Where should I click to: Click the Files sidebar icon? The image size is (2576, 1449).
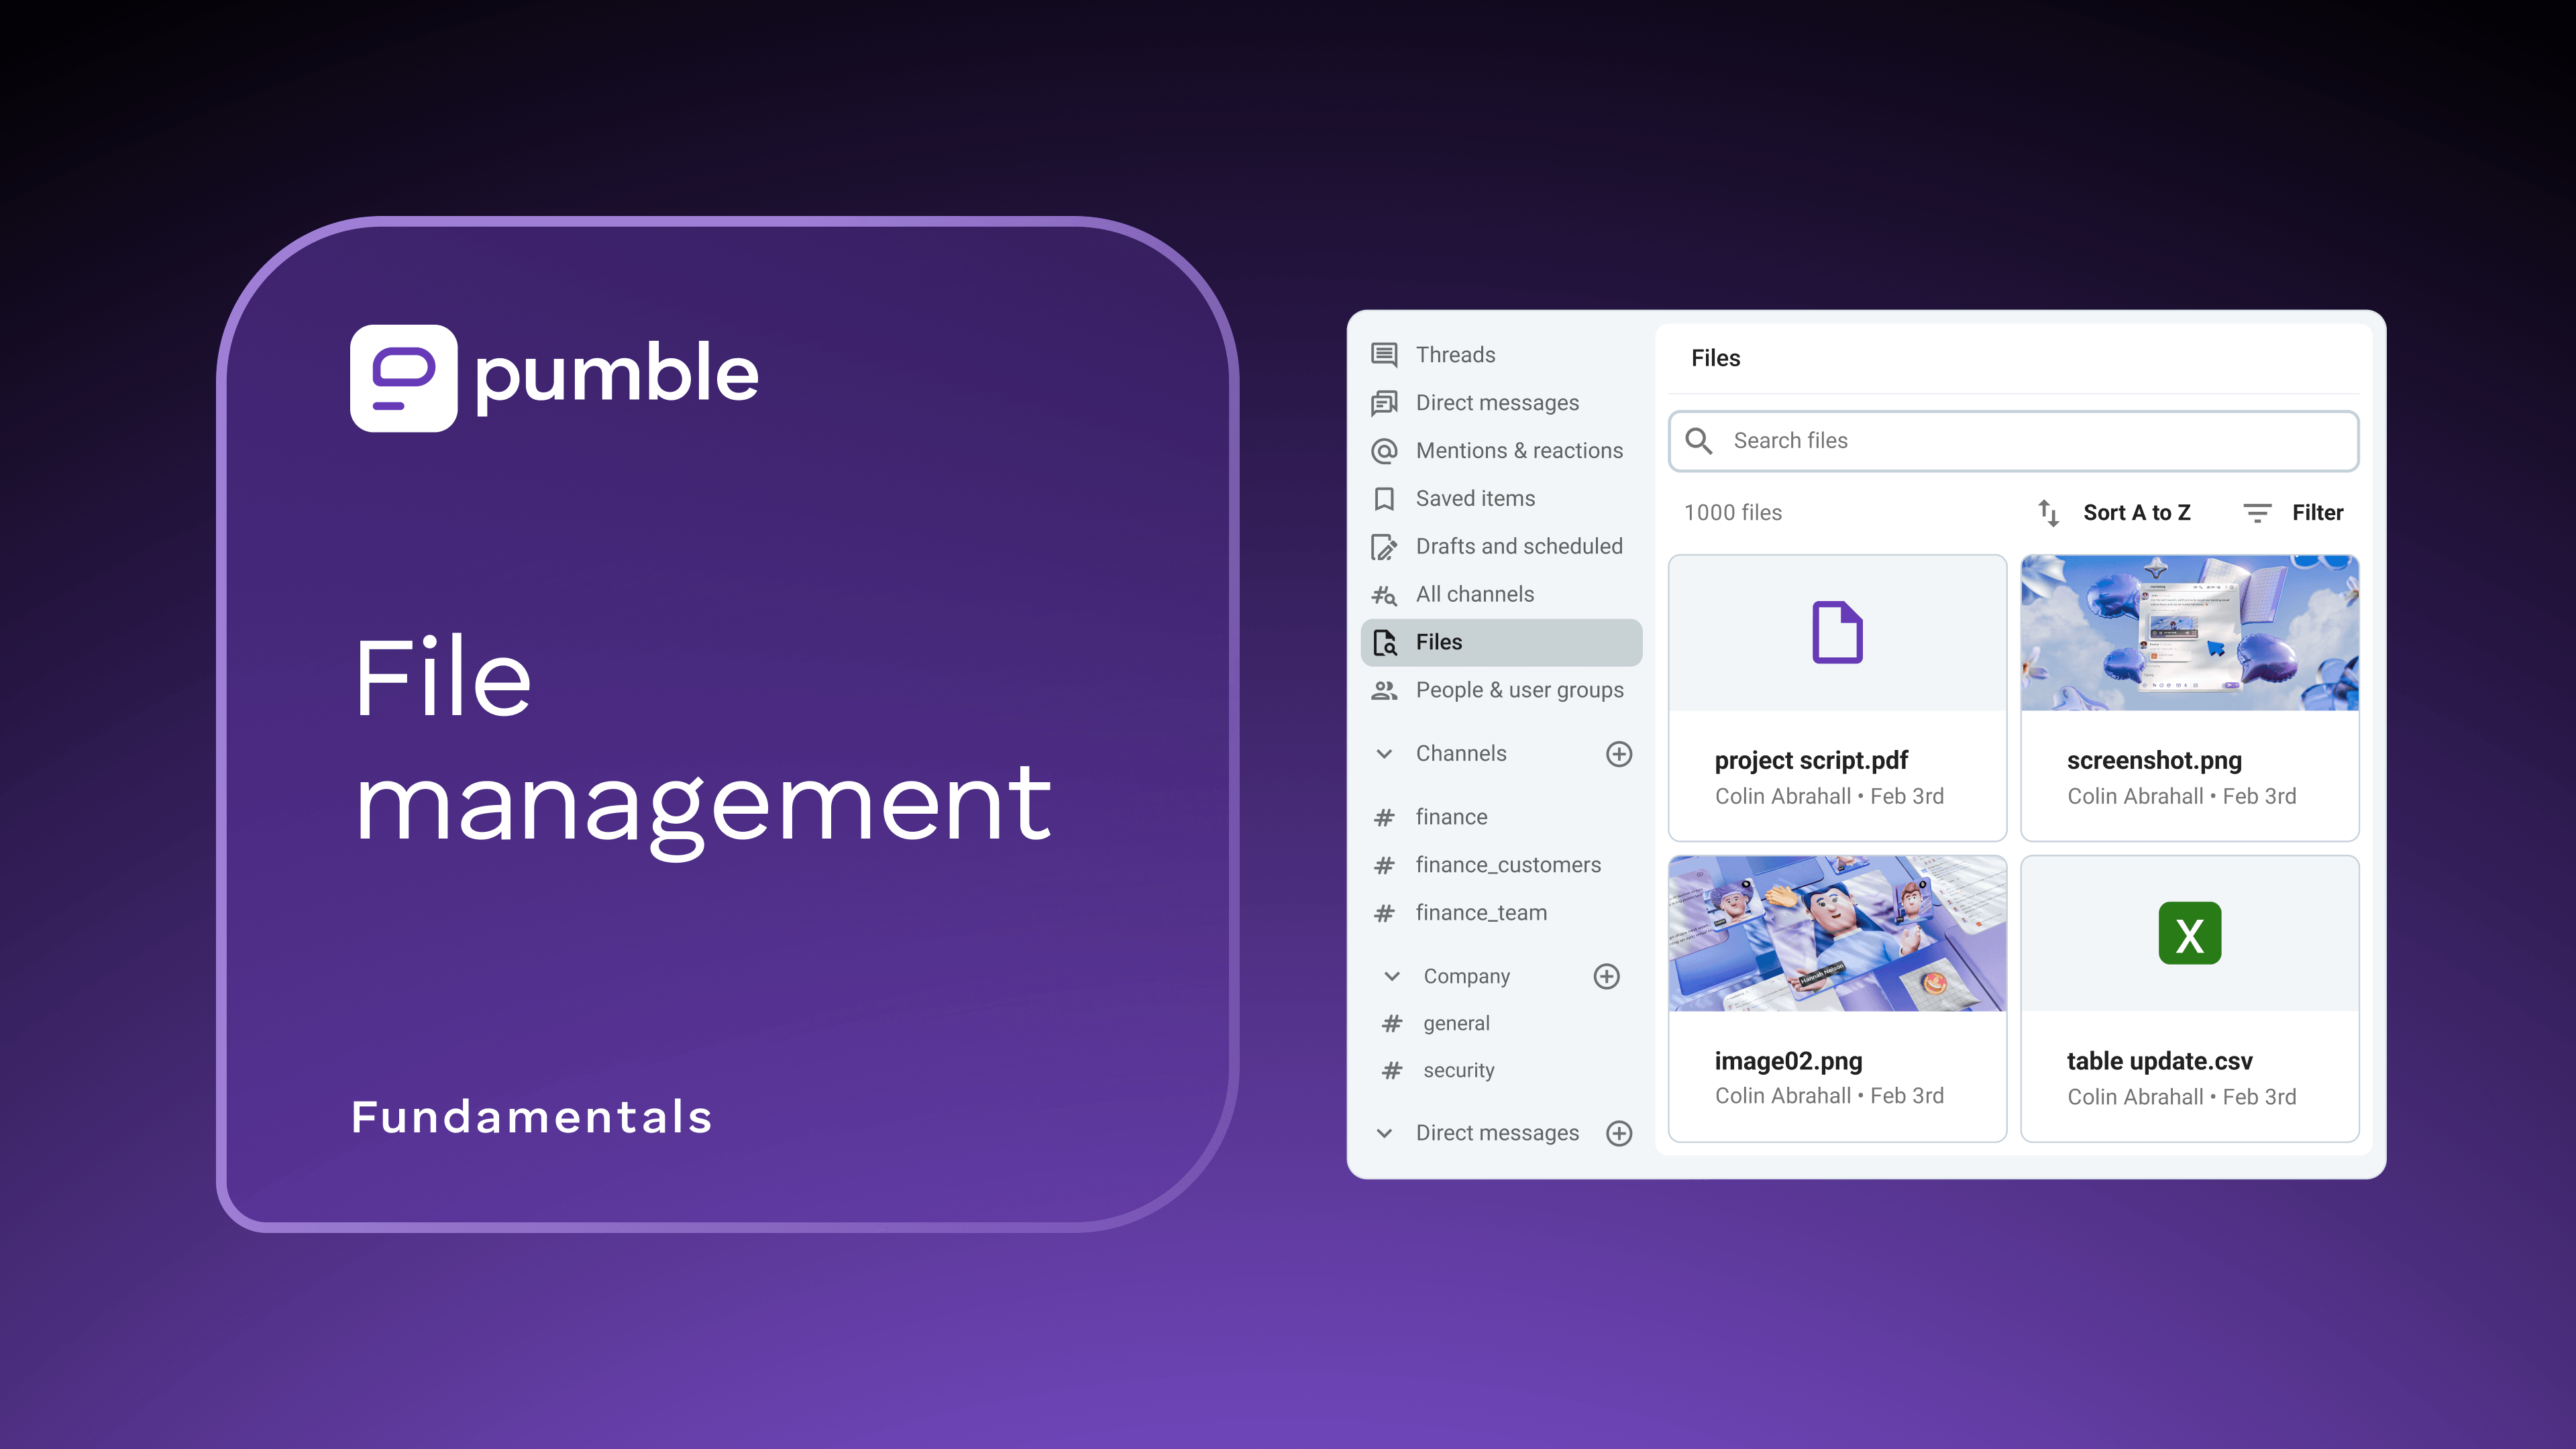click(x=1384, y=642)
